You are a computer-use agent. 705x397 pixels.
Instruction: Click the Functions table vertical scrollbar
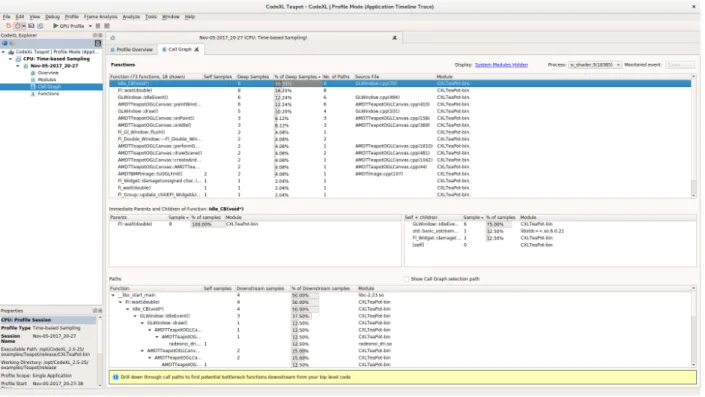693,136
